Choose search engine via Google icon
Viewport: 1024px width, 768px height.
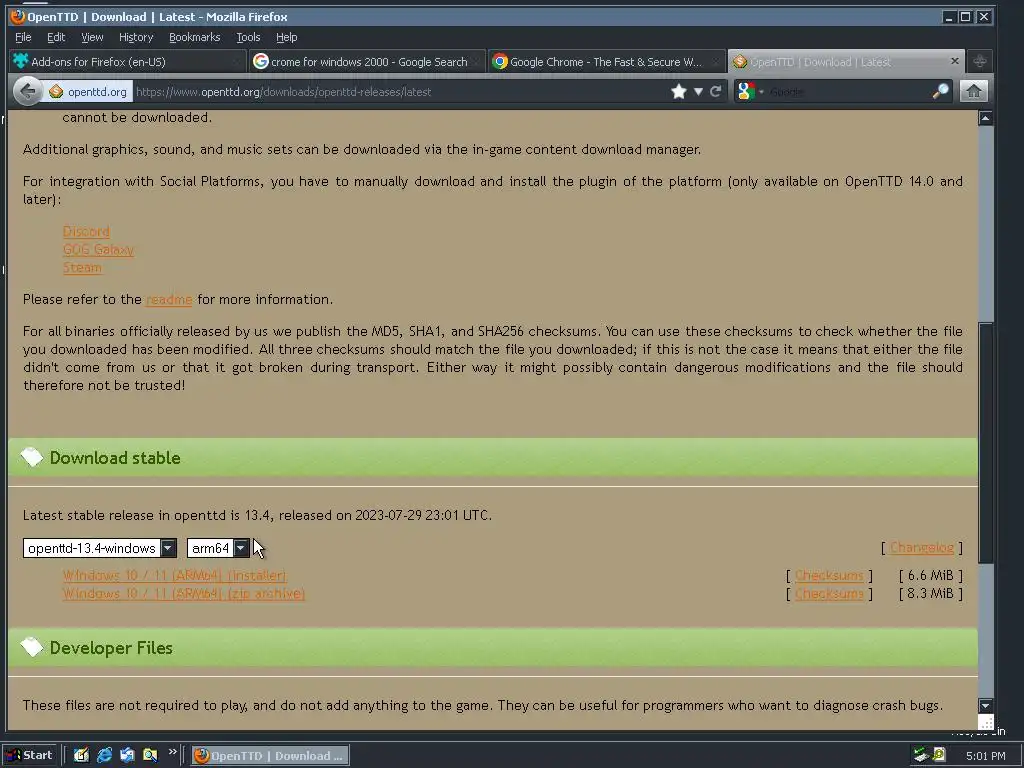pos(746,91)
